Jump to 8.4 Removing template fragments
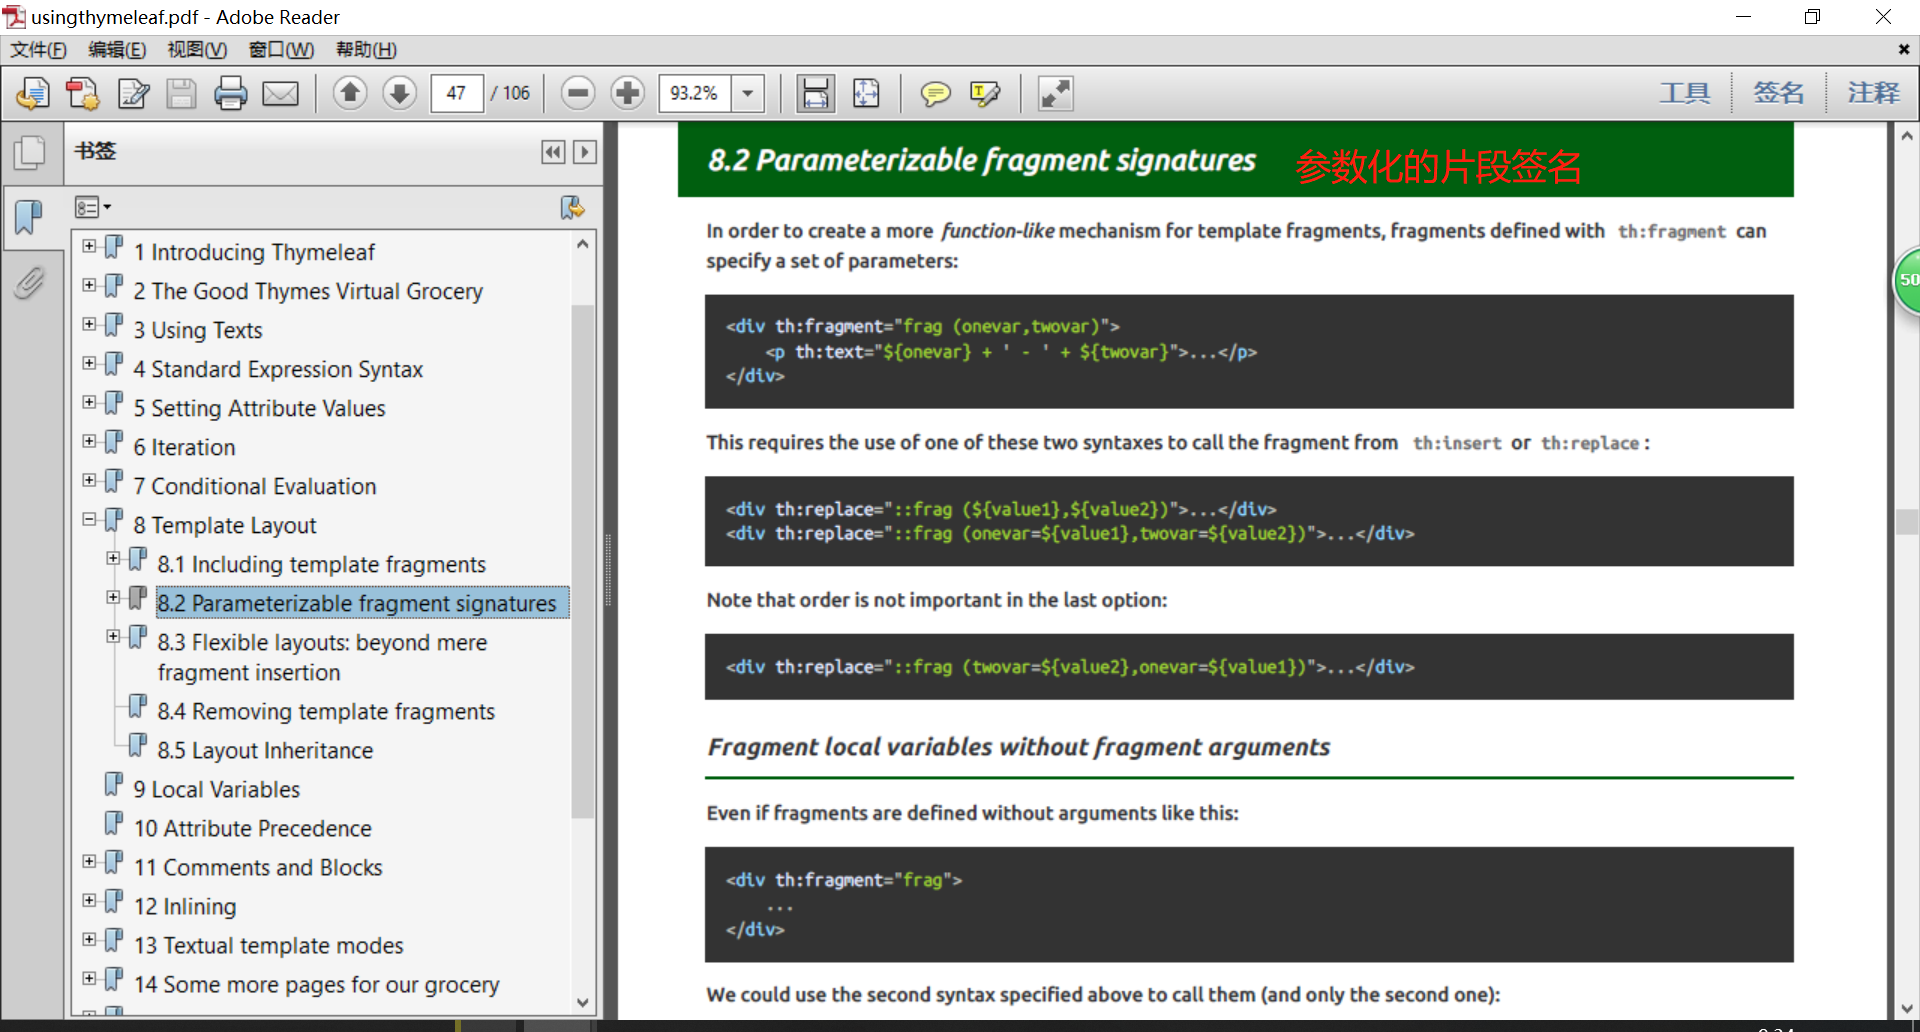 pos(326,711)
